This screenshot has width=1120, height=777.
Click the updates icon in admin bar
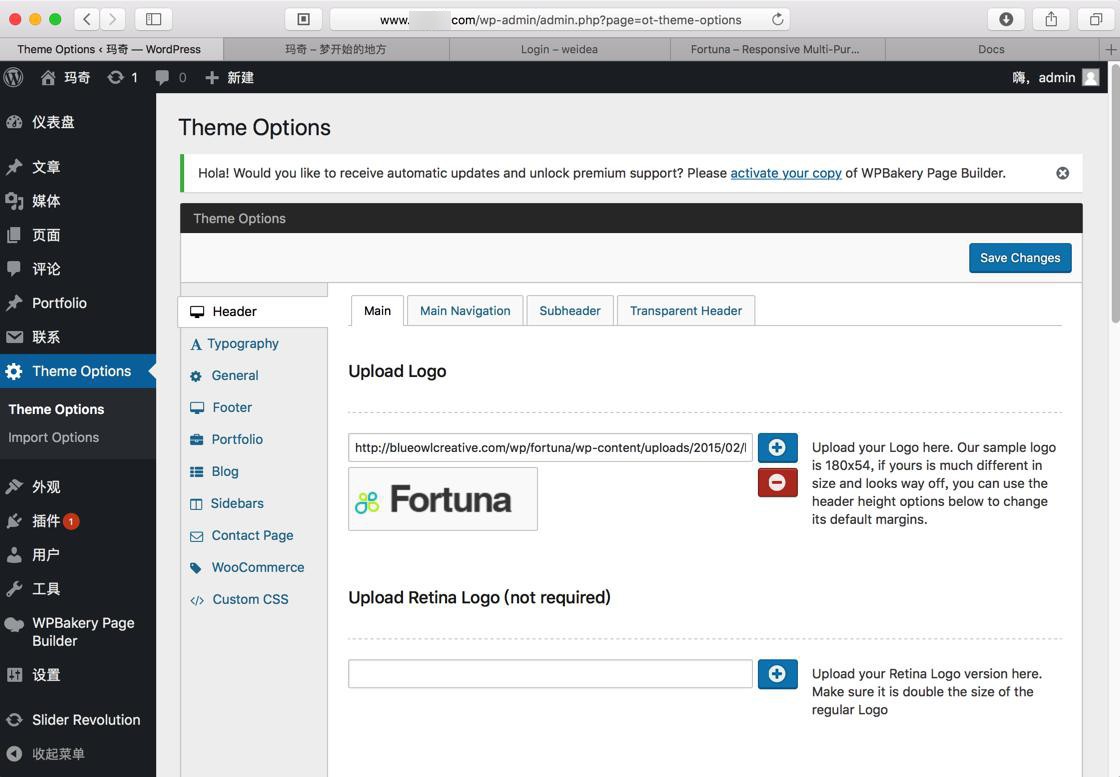tap(122, 77)
